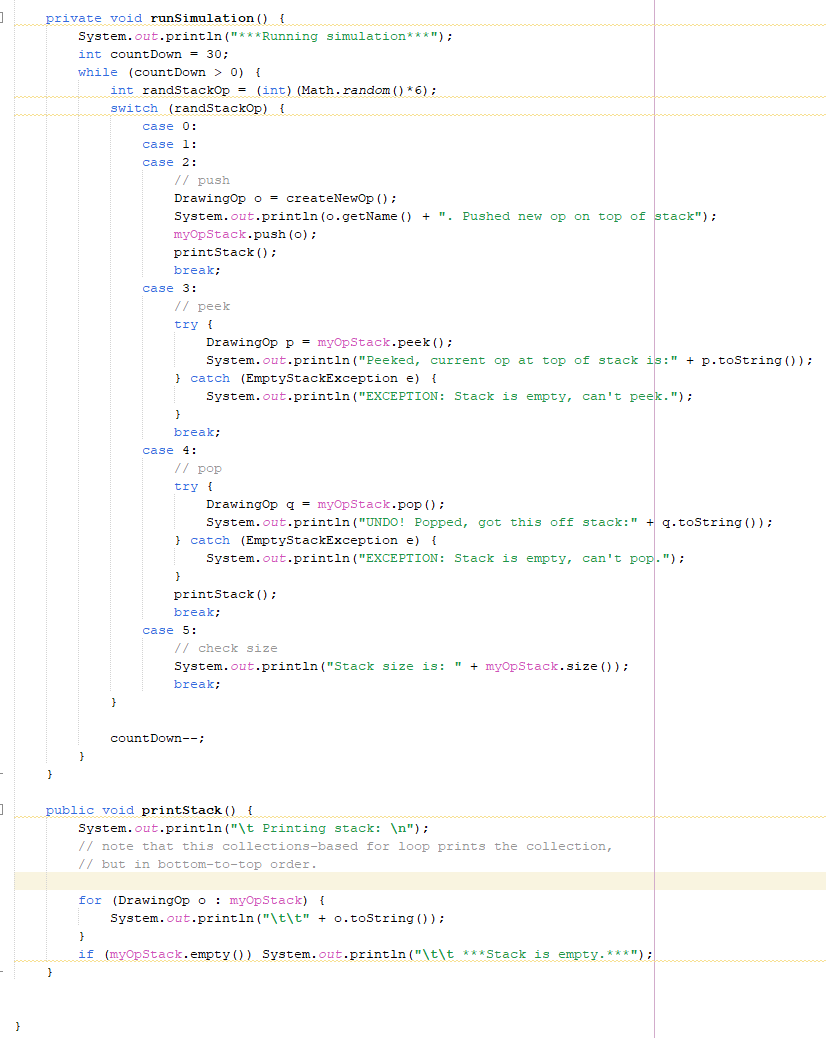826x1038 pixels.
Task: Click the "case 1:" label
Action: click(x=169, y=144)
